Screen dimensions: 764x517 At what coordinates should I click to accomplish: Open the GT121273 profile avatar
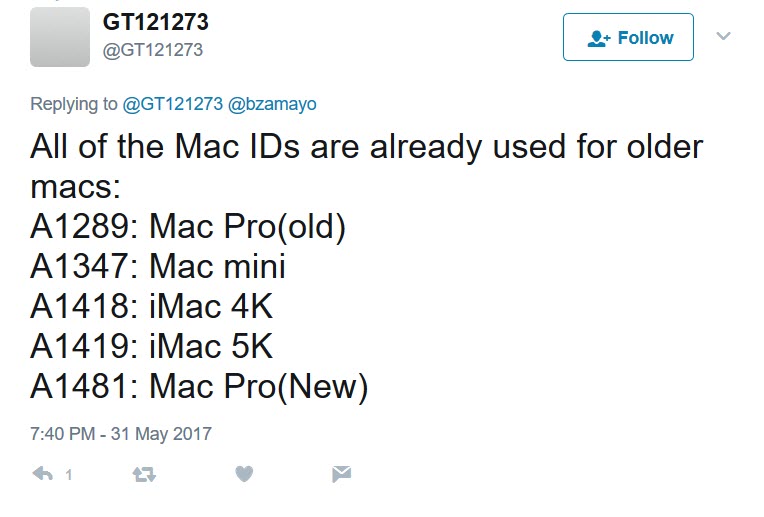click(x=60, y=36)
